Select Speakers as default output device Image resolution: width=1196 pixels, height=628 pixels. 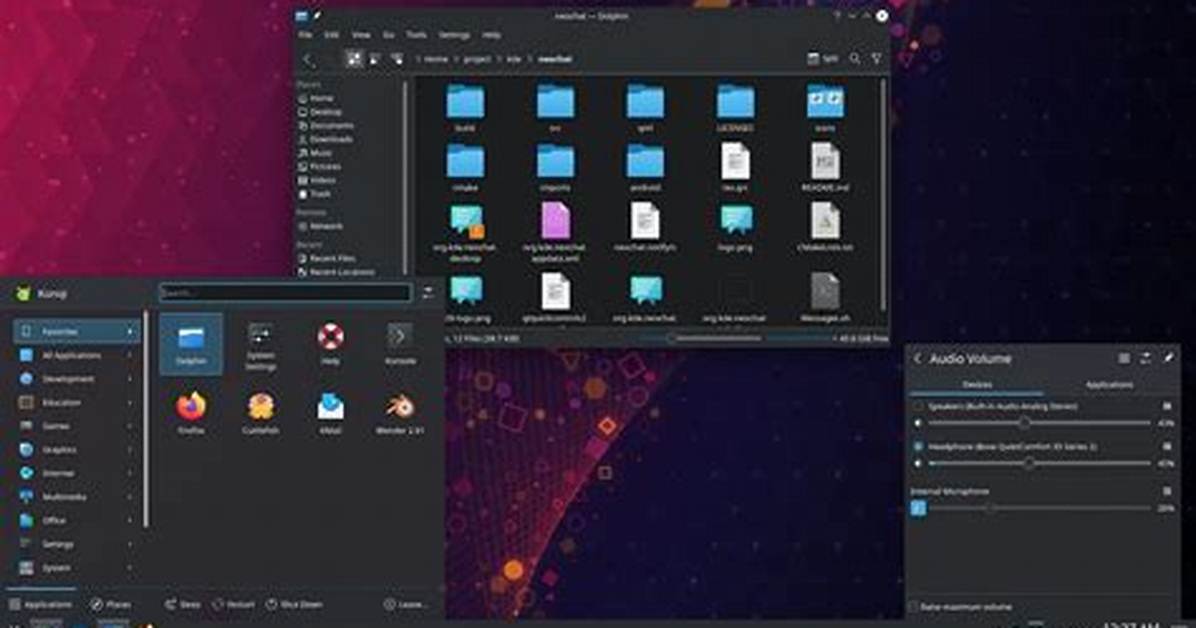click(x=918, y=407)
